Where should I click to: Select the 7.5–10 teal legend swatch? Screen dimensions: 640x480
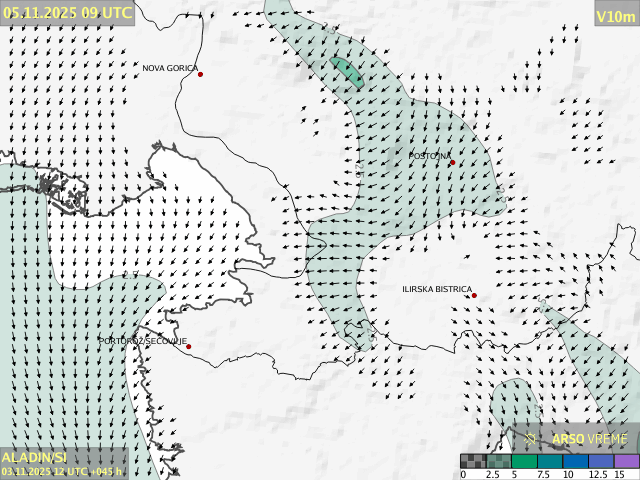(x=550, y=461)
